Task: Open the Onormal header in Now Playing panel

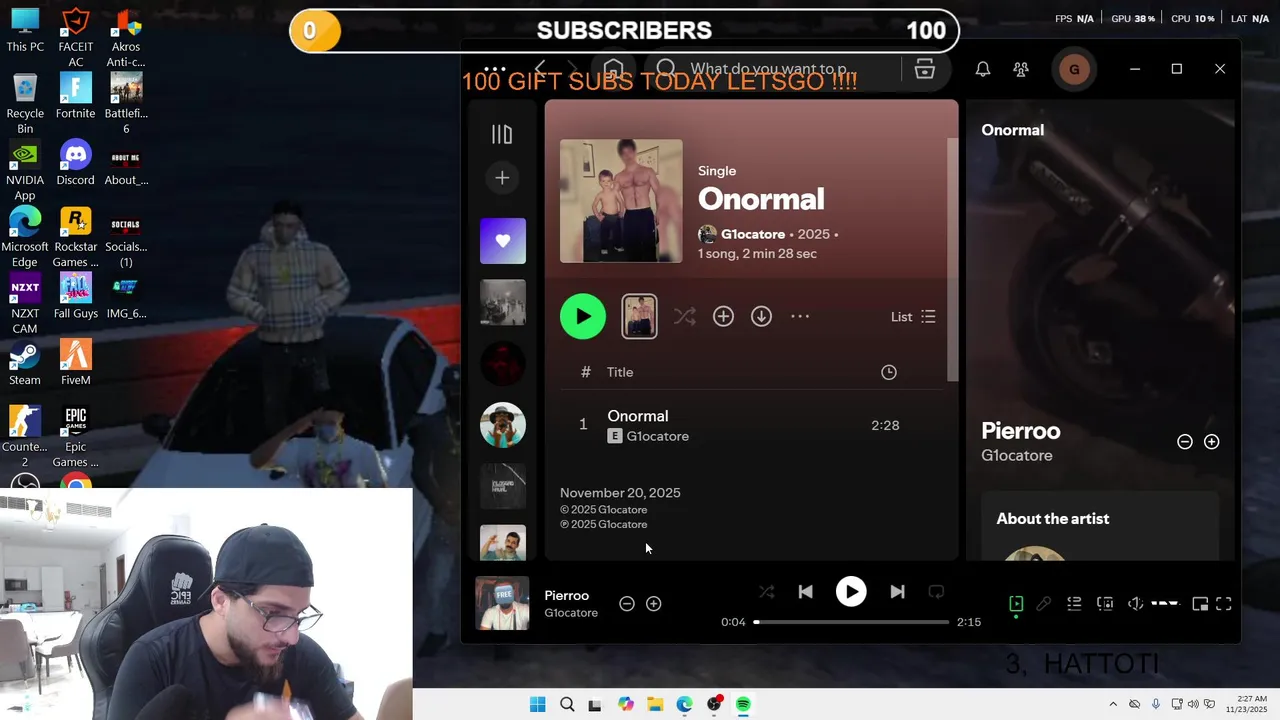Action: 1013,130
